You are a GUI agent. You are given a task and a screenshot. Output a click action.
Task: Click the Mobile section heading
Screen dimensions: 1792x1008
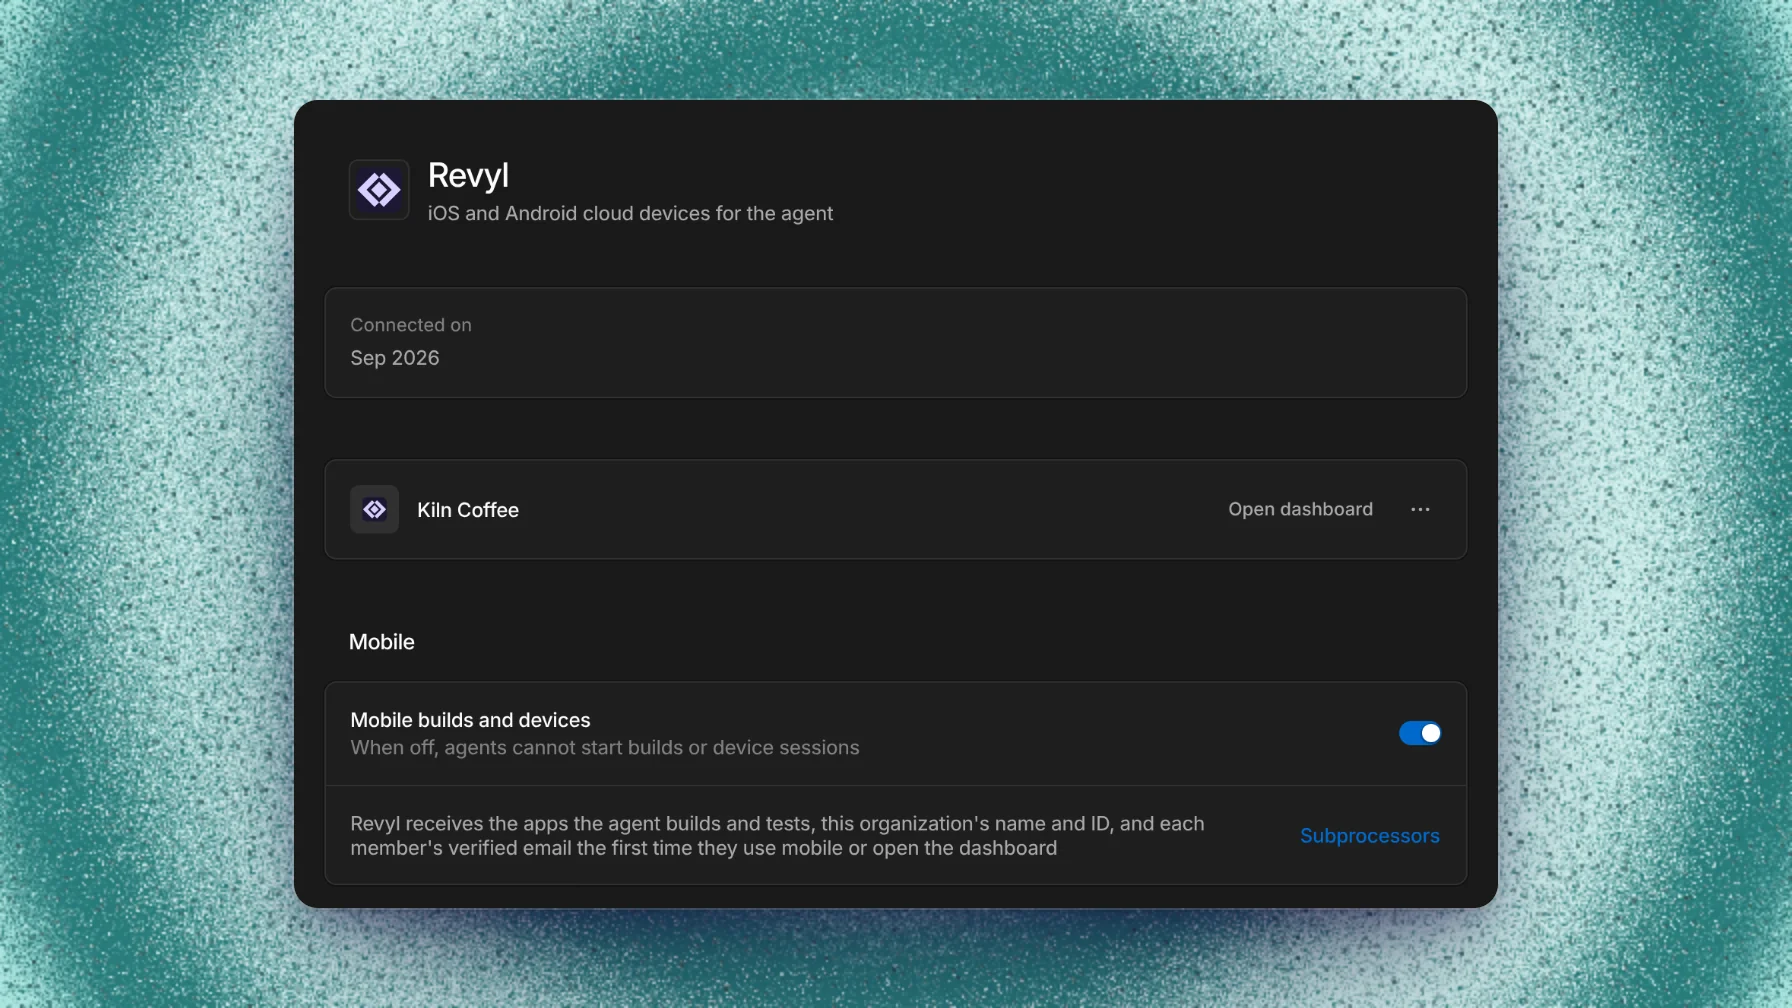tap(382, 642)
